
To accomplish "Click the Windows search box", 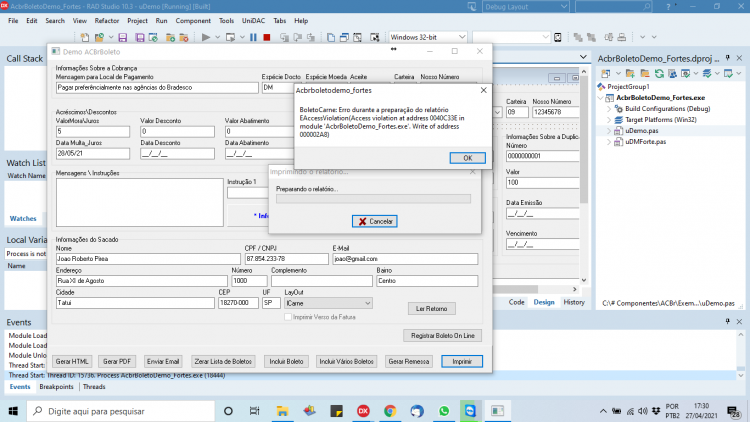I will pos(121,411).
